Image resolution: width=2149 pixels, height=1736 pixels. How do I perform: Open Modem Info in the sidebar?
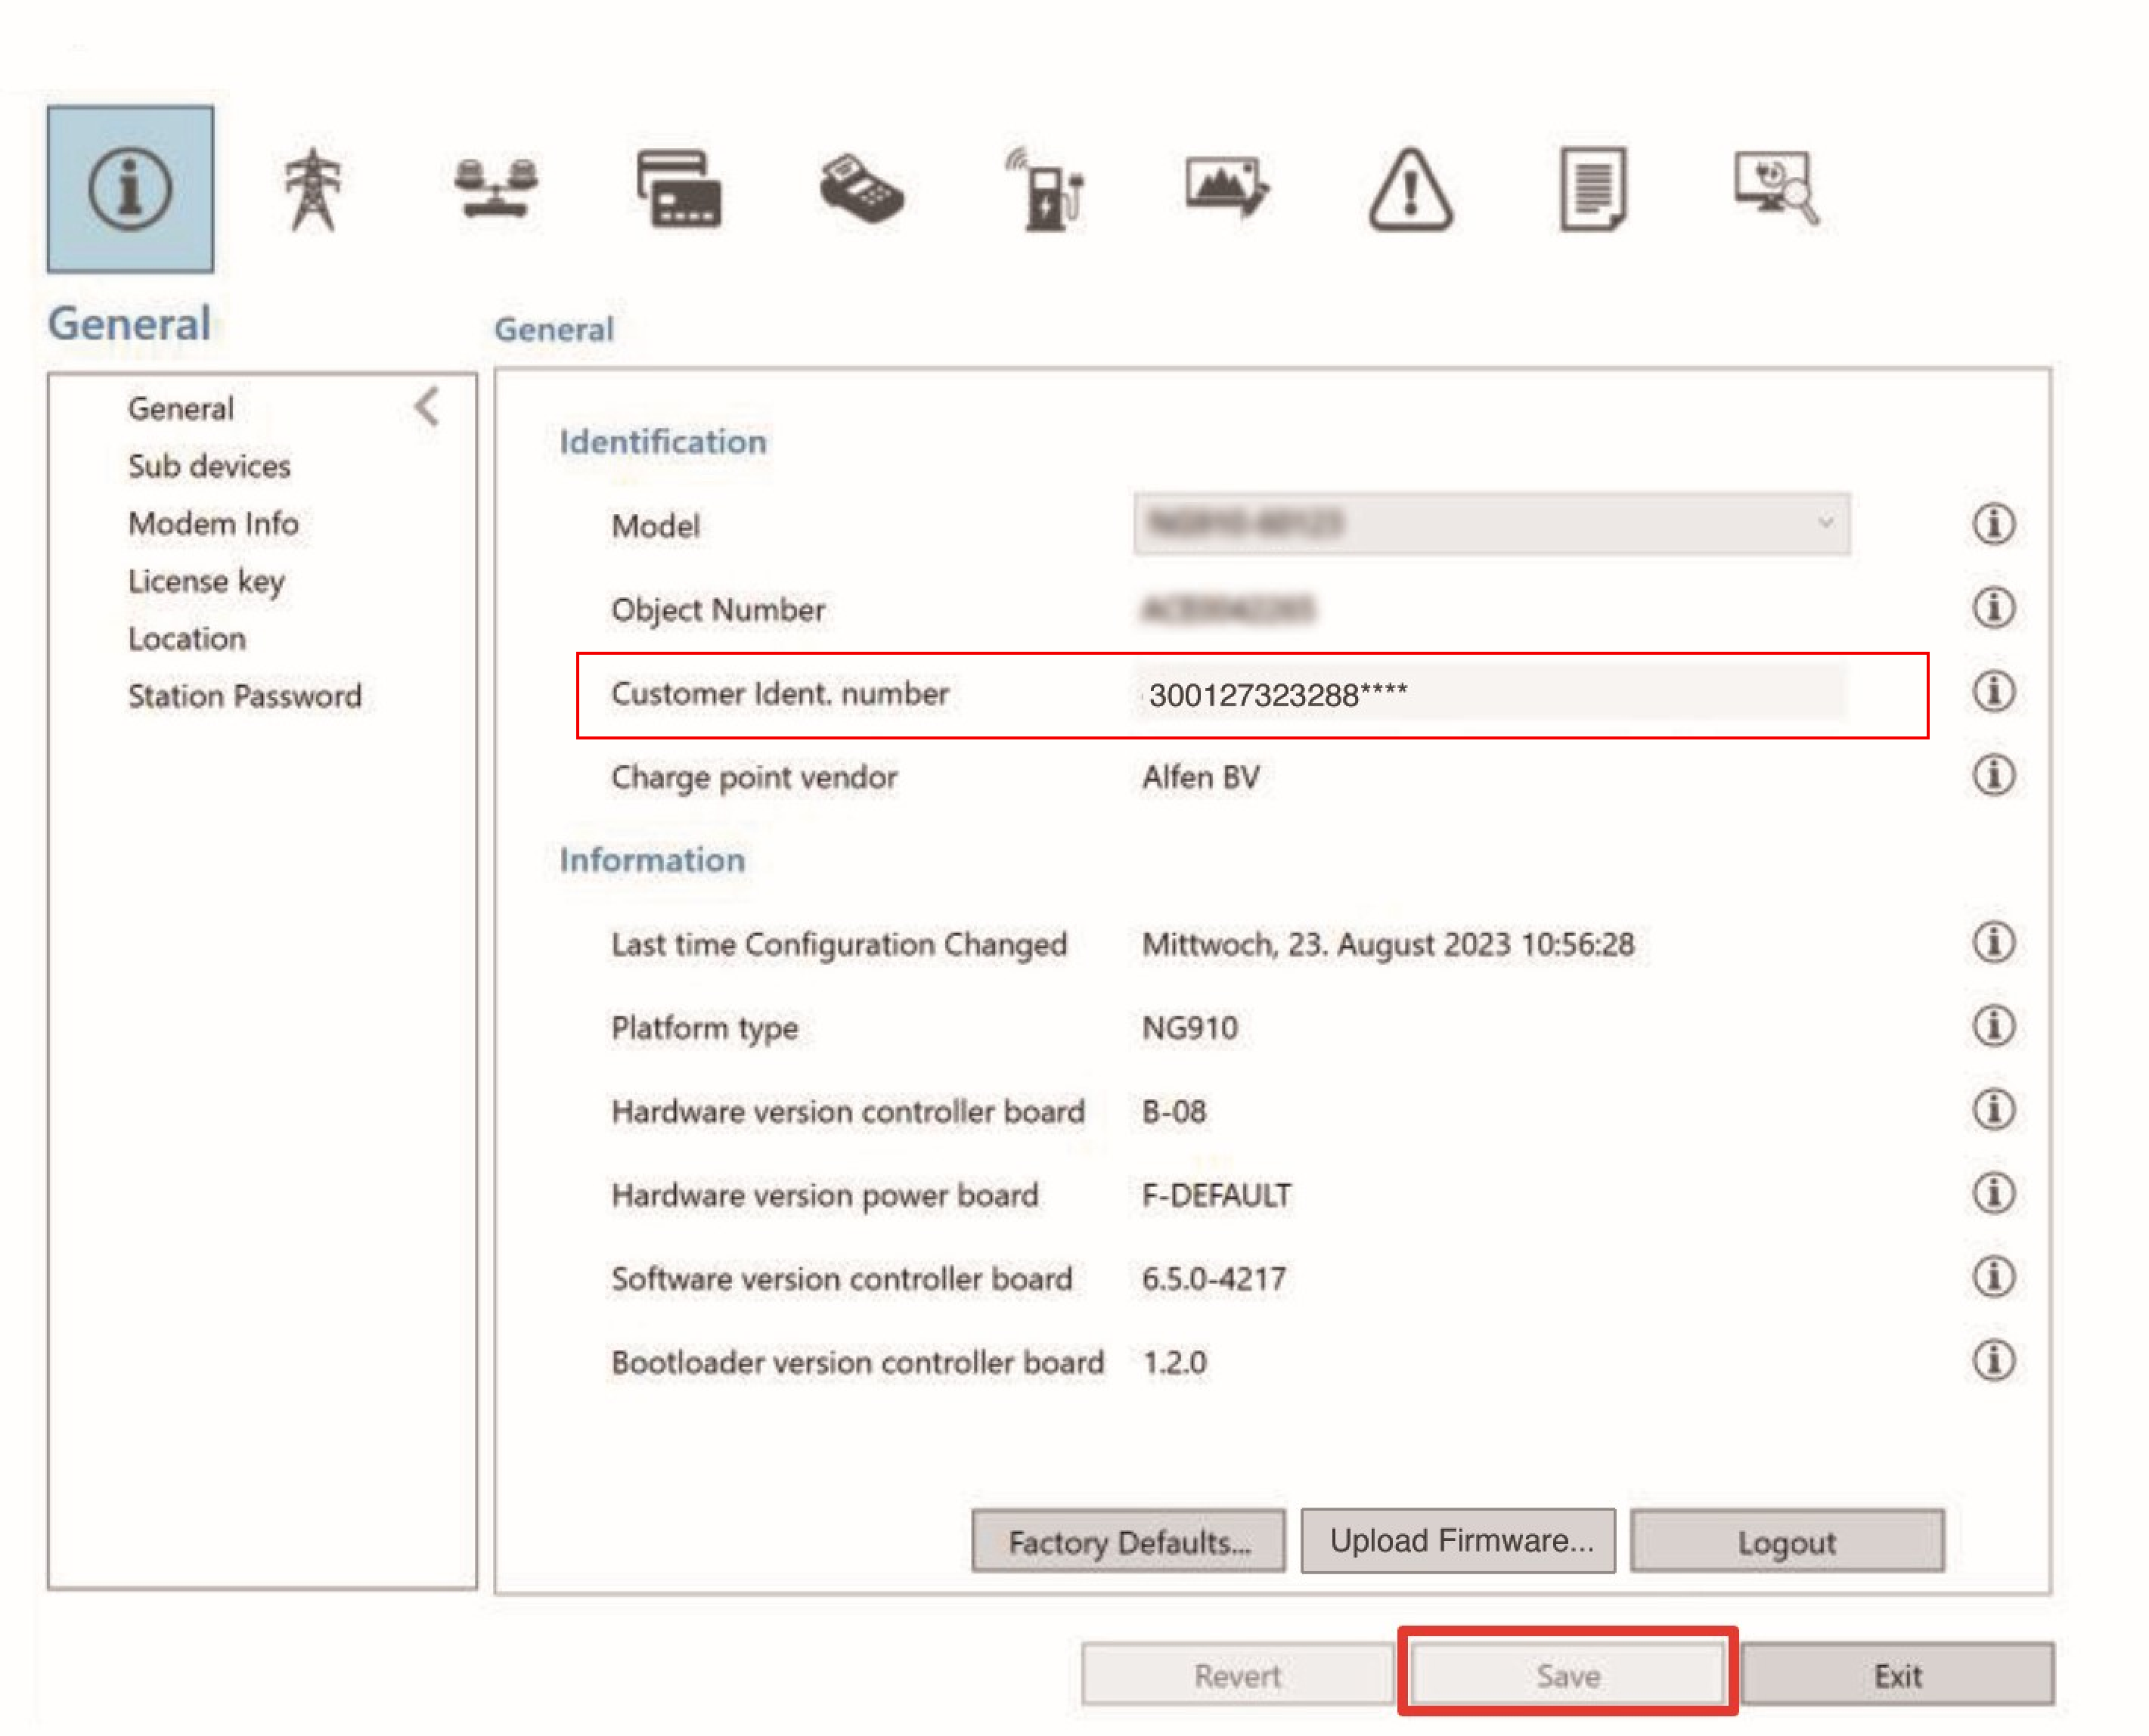click(213, 523)
